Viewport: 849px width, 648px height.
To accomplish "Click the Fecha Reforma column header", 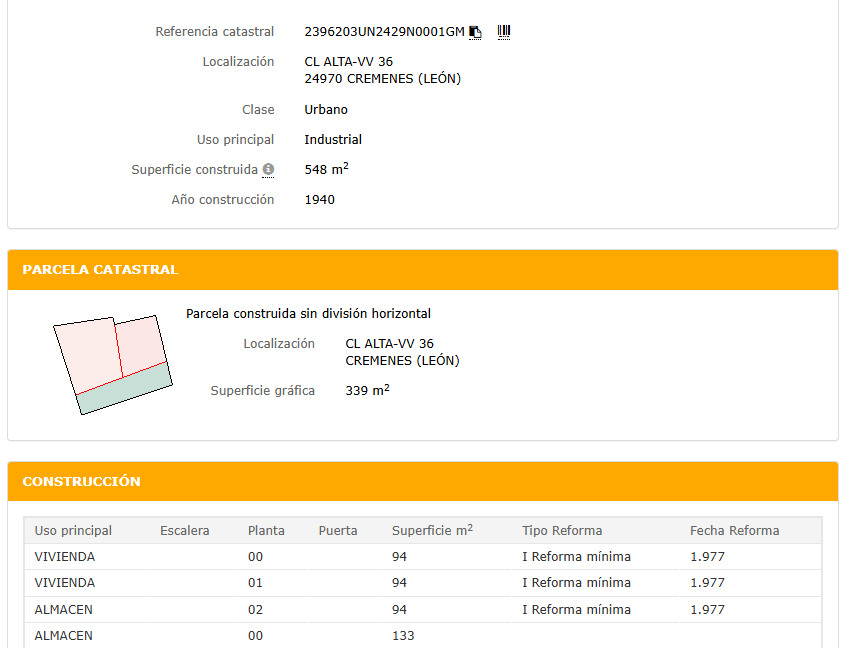I will coord(734,531).
